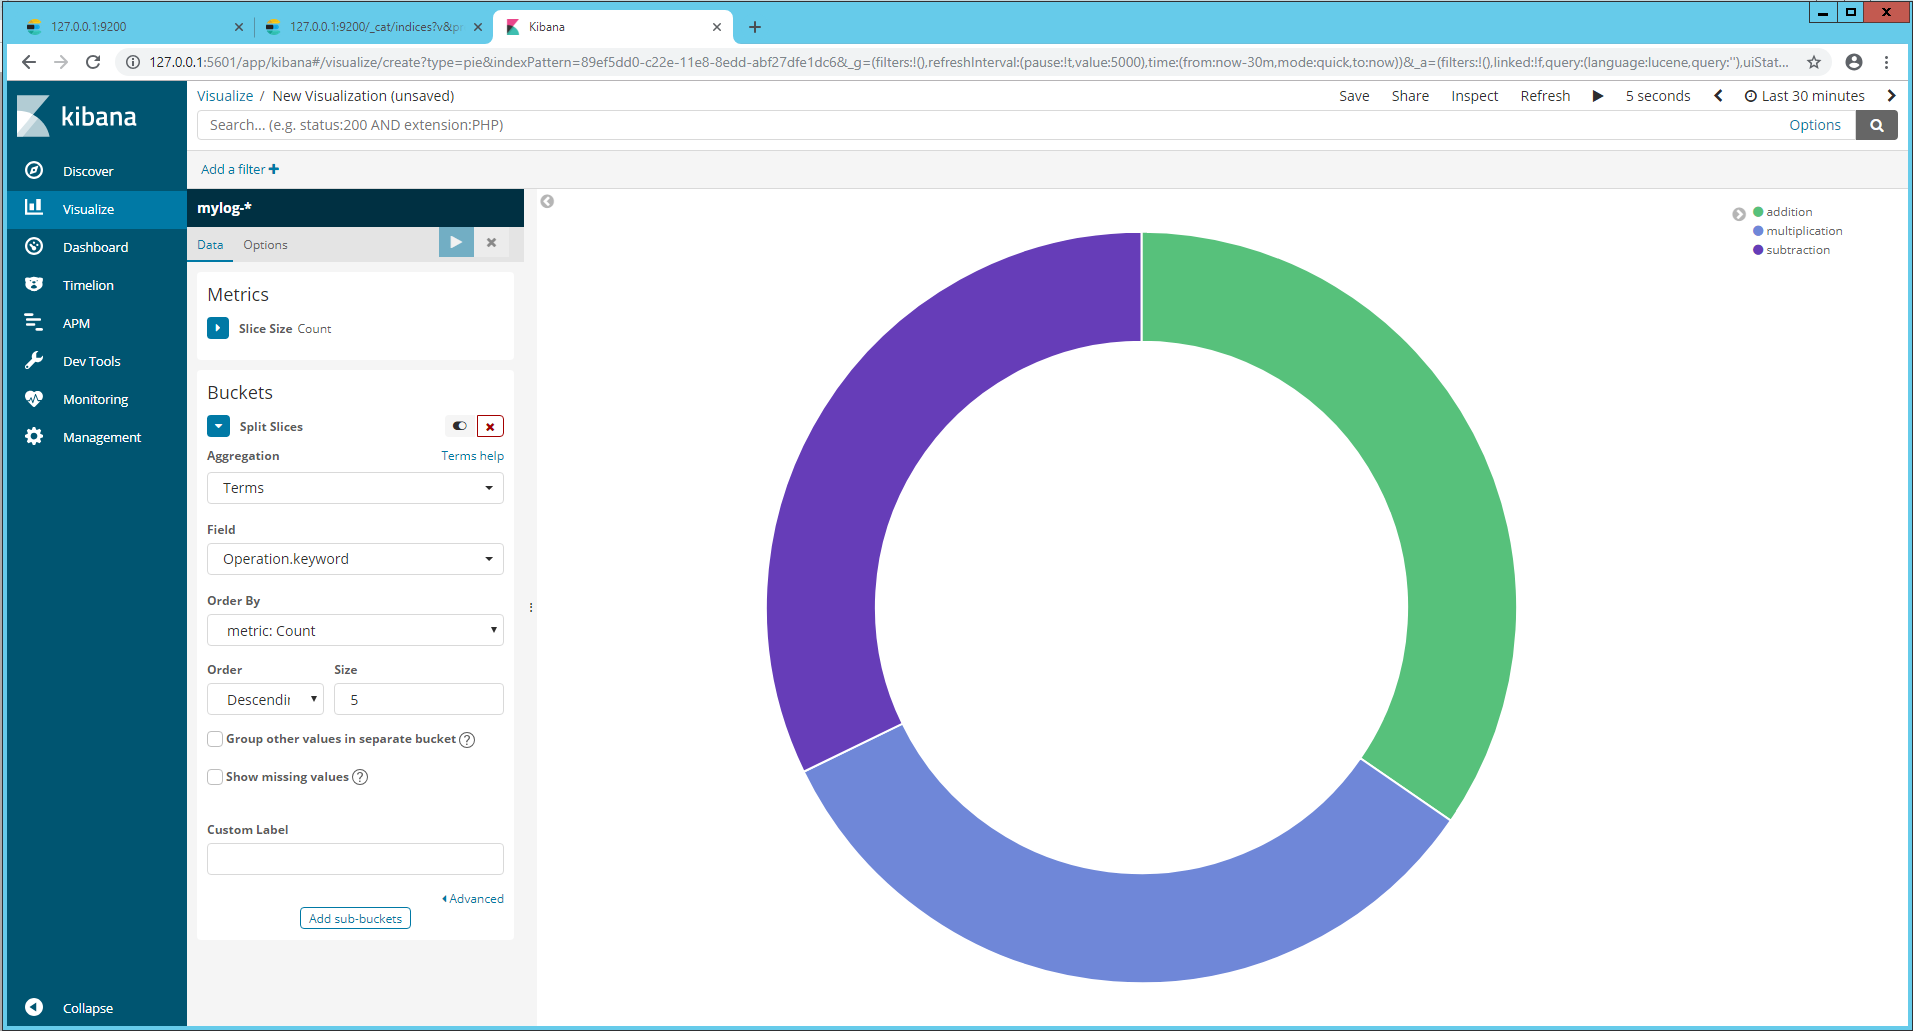Open Dev Tools wrench icon
Viewport: 1913px width, 1031px height.
pyautogui.click(x=34, y=360)
